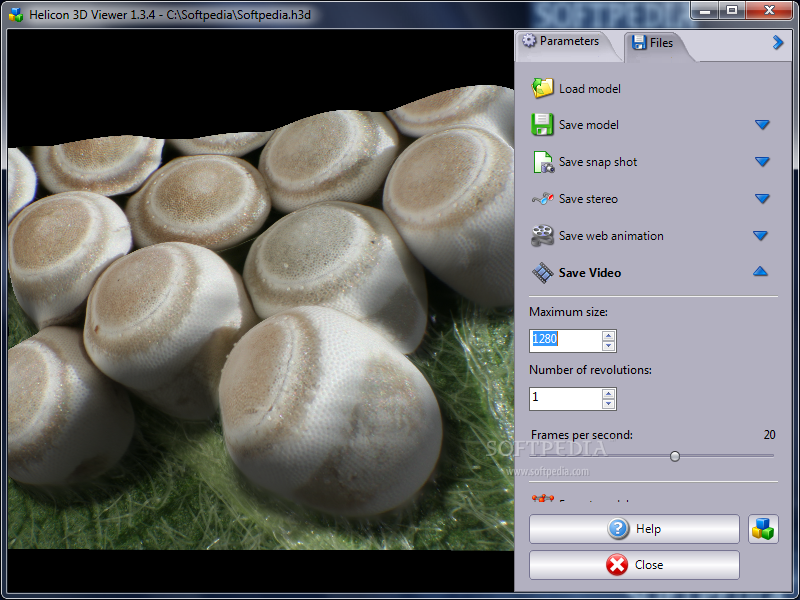Click the gear icon on the Parameters tab
Viewport: 800px width, 600px height.
(x=530, y=40)
